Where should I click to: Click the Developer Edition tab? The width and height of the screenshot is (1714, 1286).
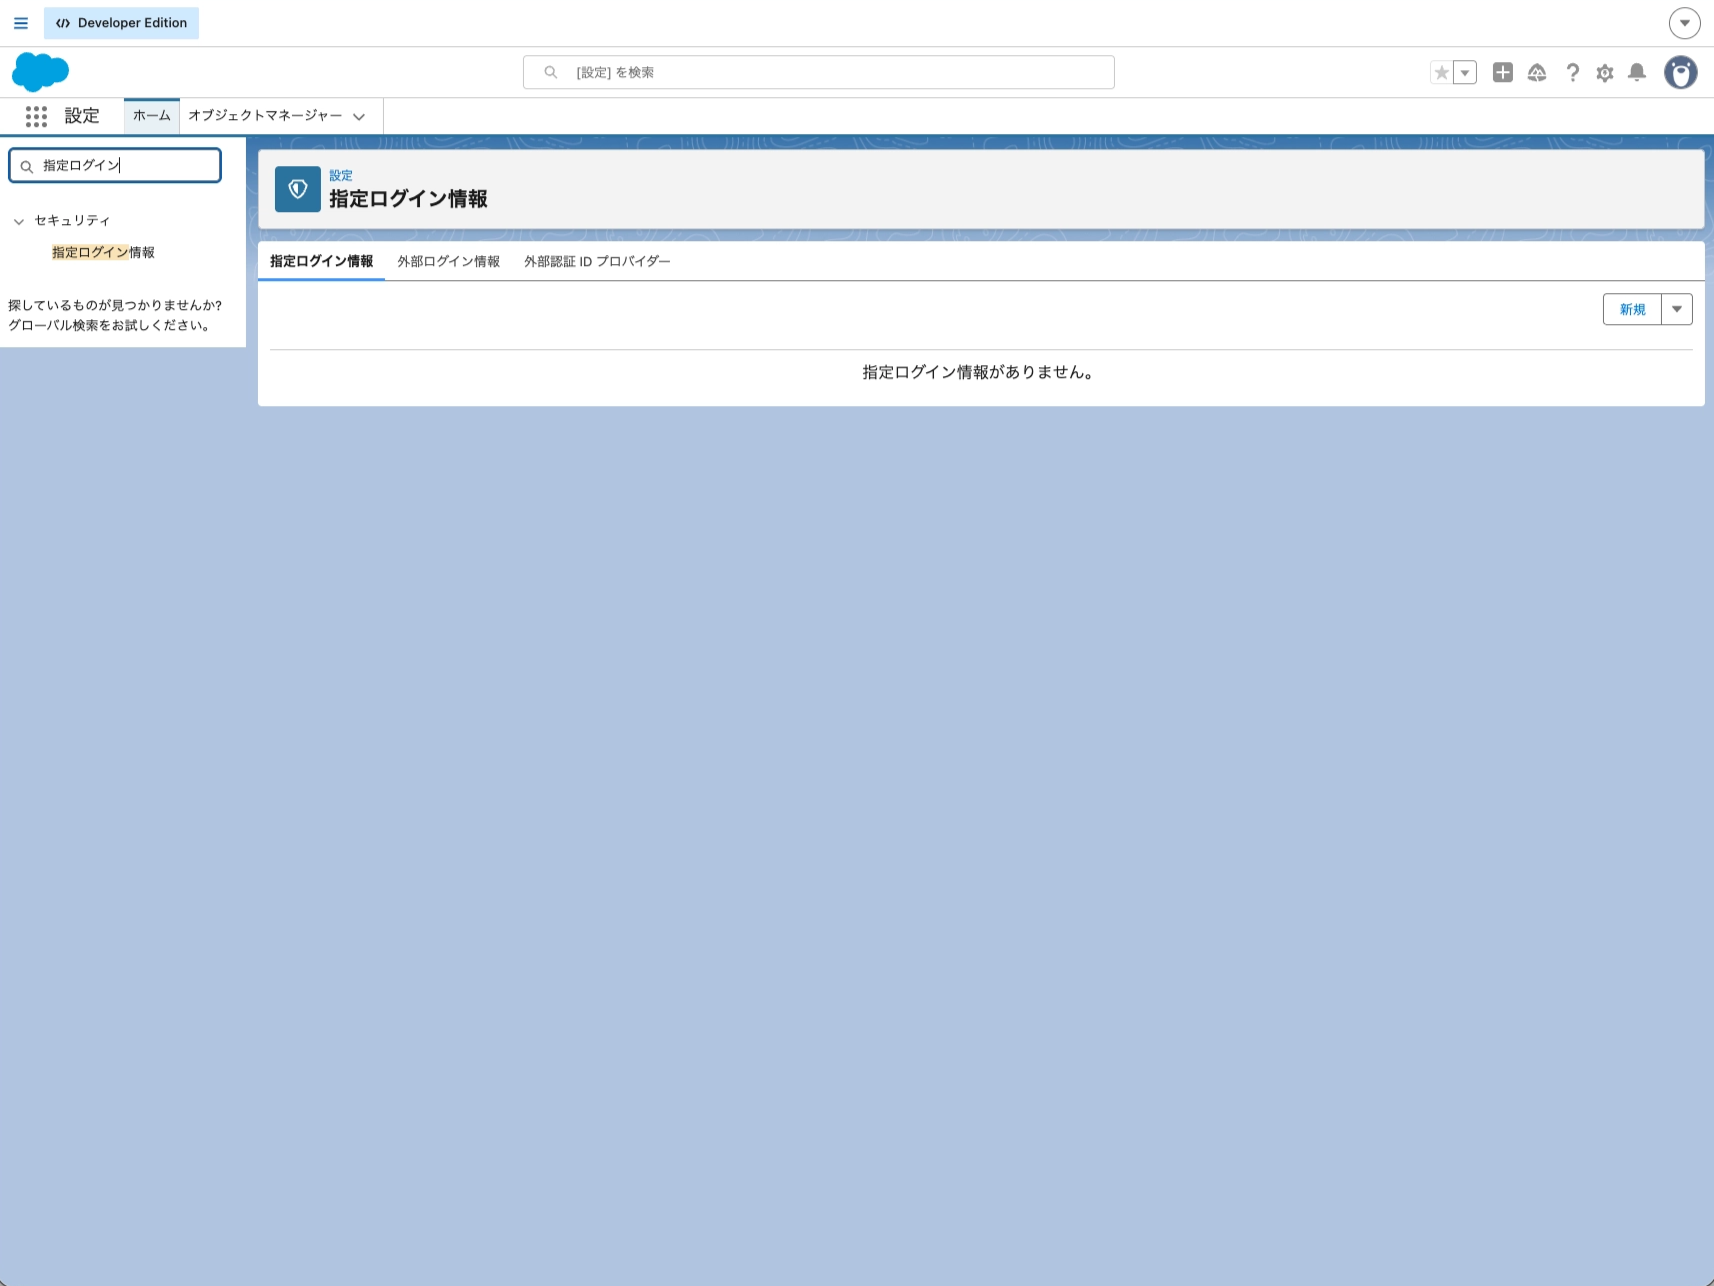pyautogui.click(x=122, y=23)
